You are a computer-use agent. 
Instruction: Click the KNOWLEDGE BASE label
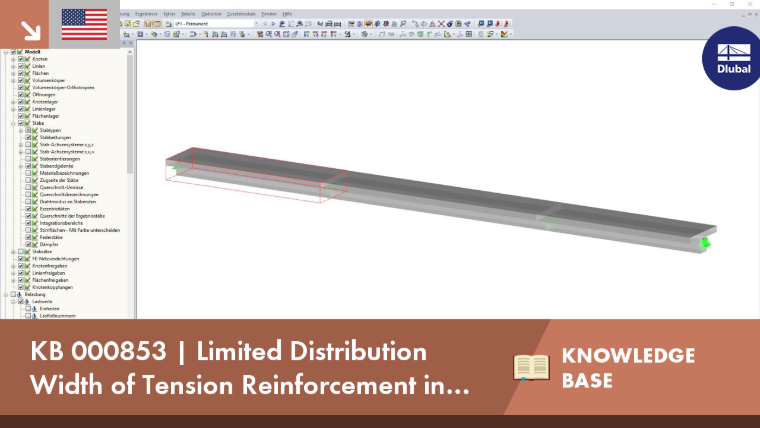pos(628,368)
